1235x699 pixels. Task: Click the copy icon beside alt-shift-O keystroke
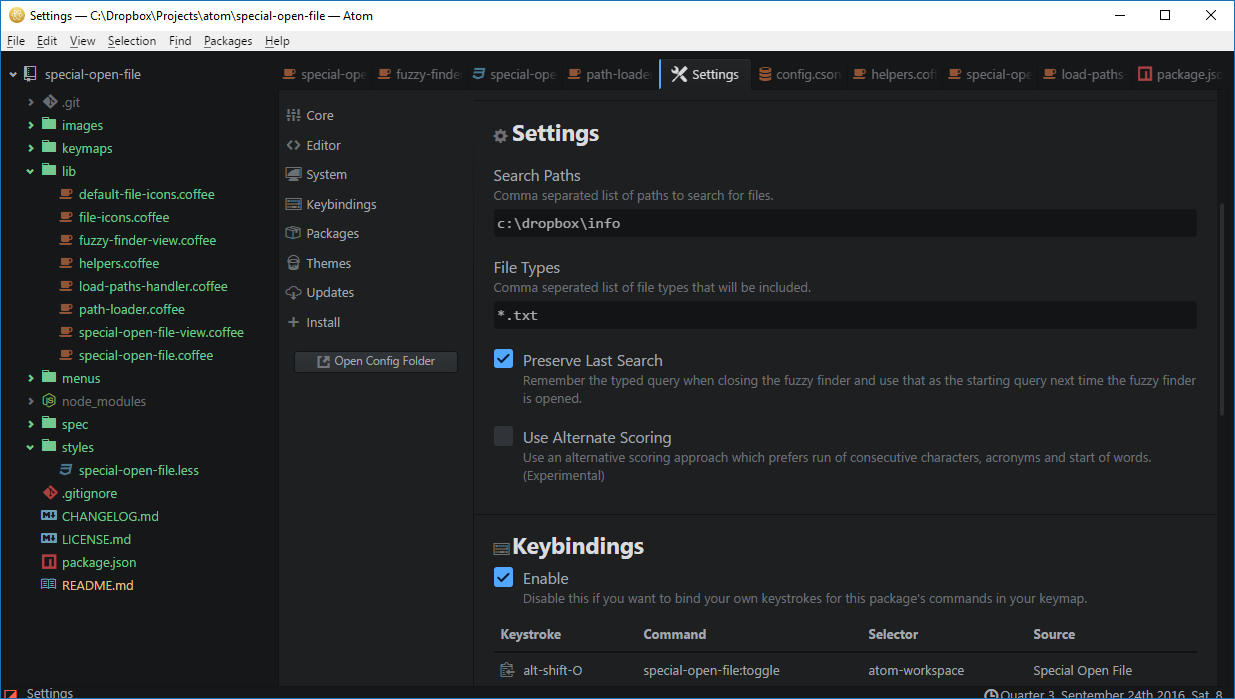[x=506, y=670]
